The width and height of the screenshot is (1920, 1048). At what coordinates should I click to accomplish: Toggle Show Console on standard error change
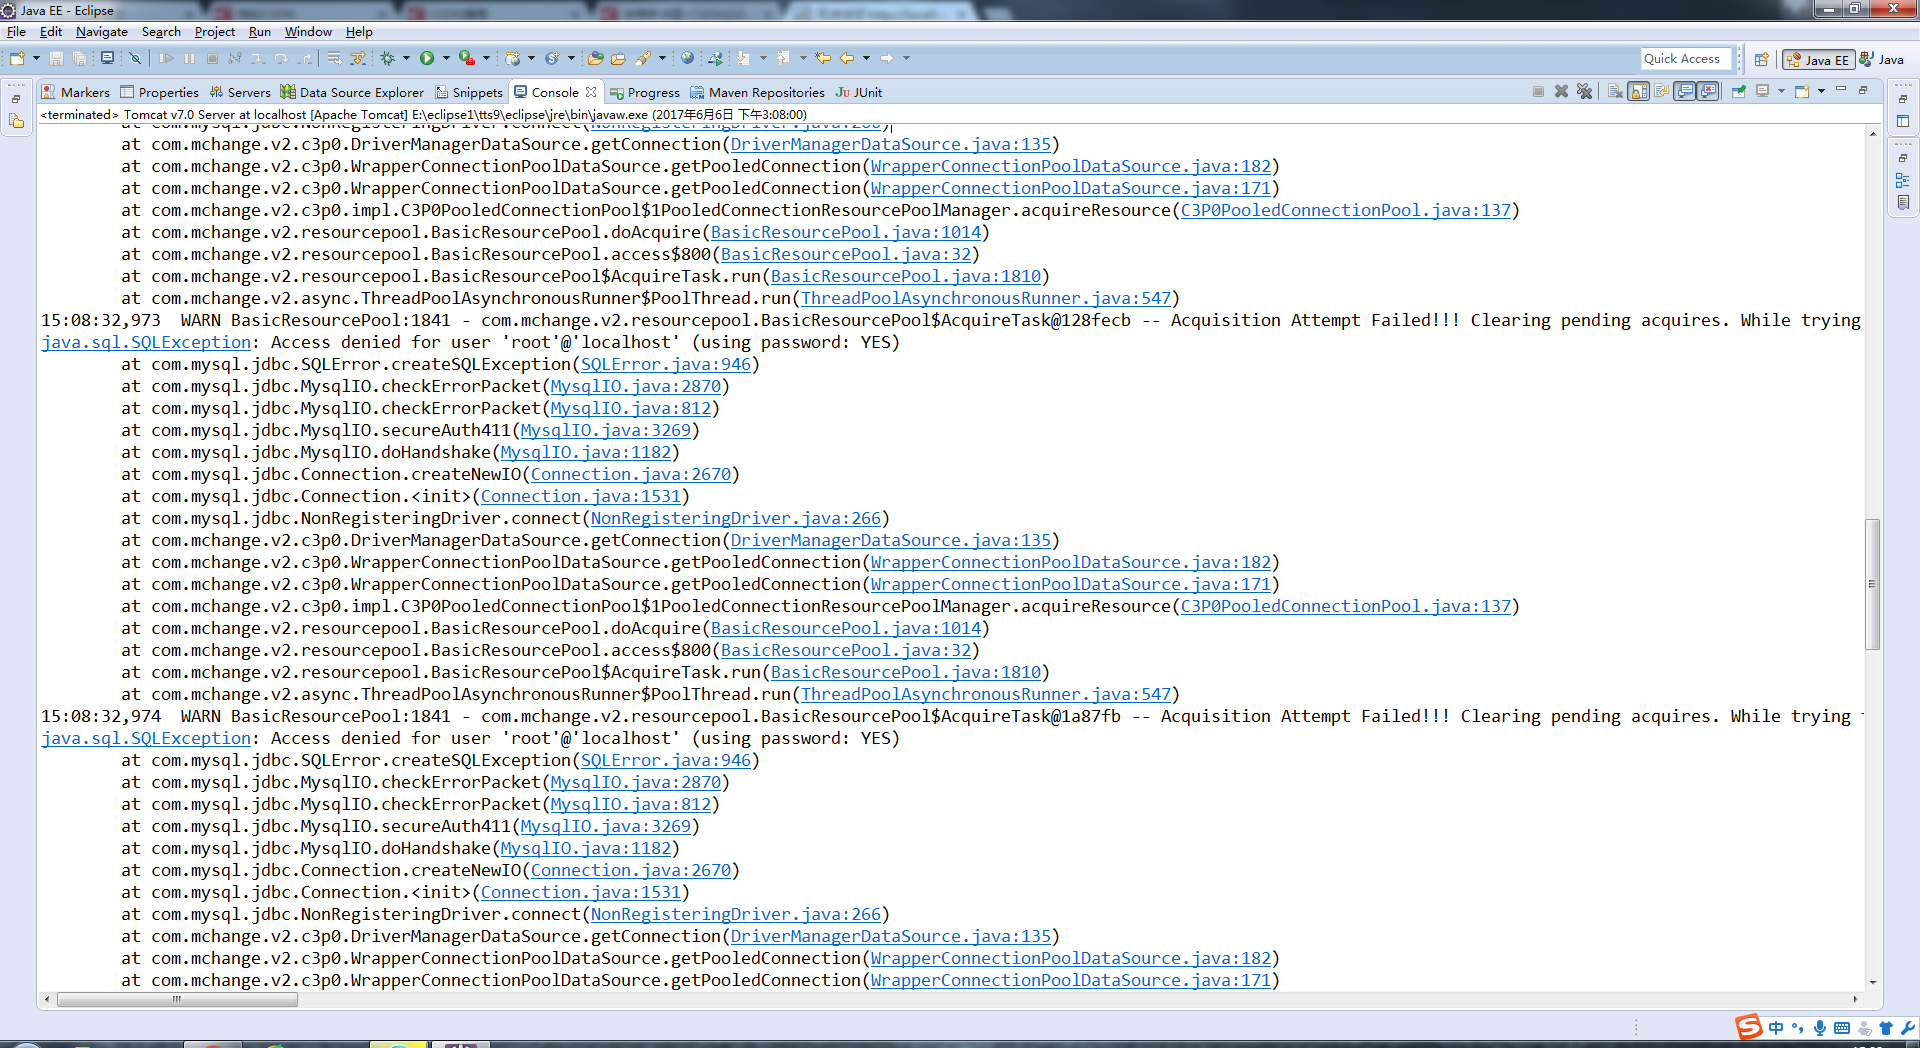pyautogui.click(x=1708, y=91)
